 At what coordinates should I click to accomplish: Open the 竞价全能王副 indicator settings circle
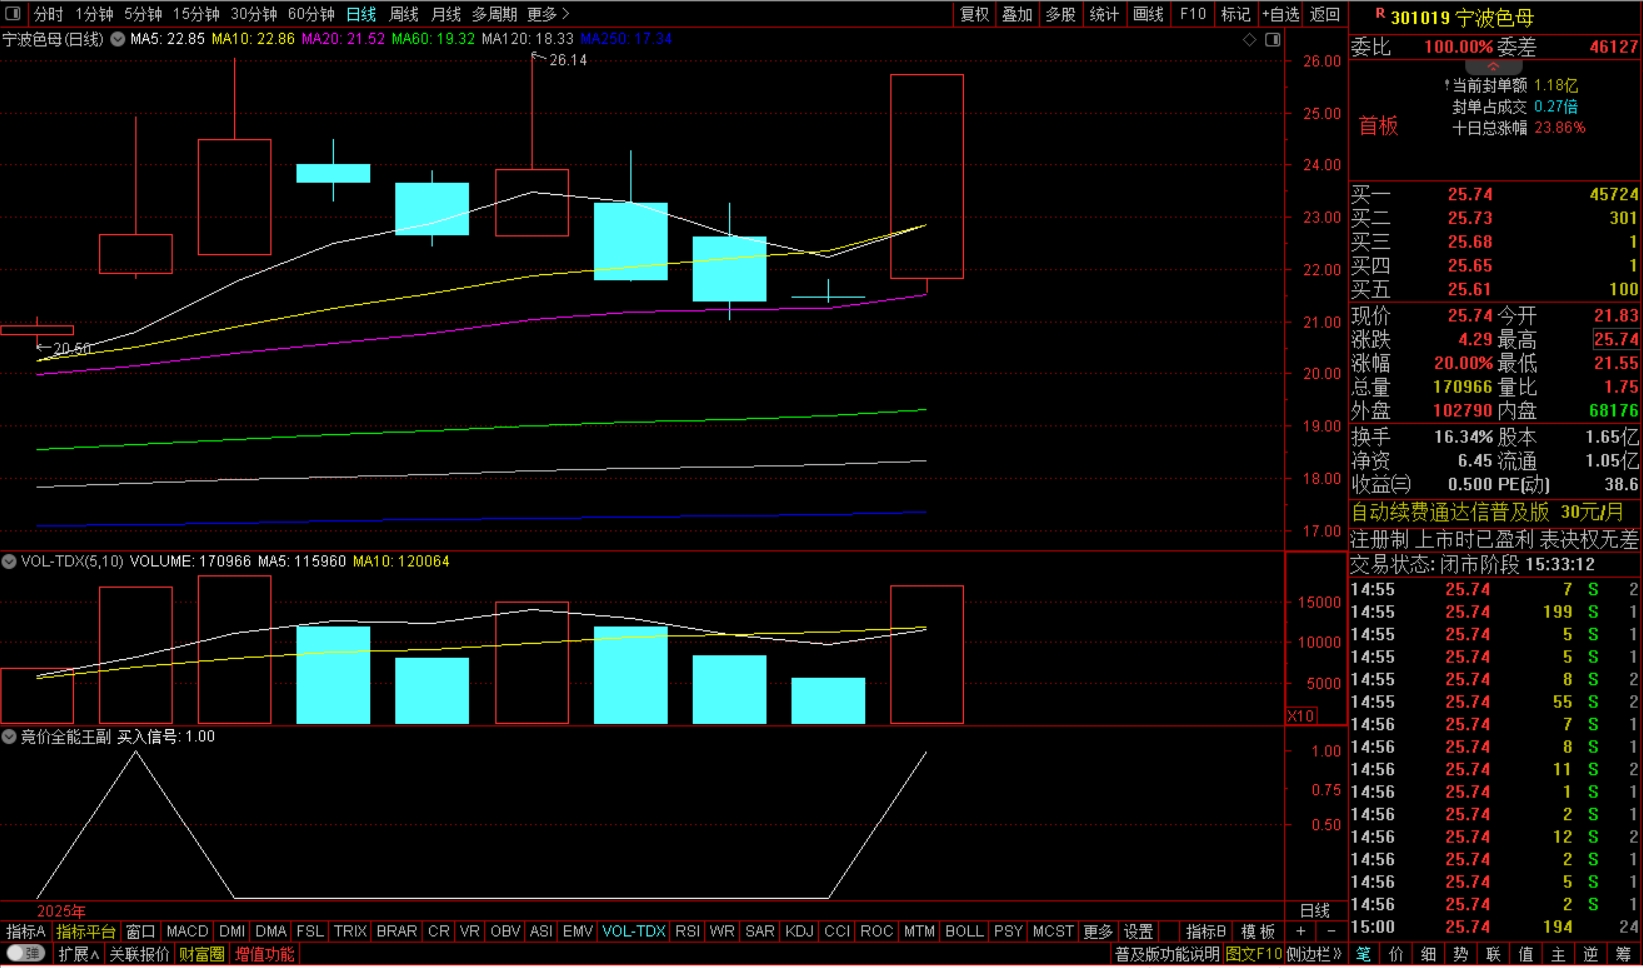click(x=9, y=736)
